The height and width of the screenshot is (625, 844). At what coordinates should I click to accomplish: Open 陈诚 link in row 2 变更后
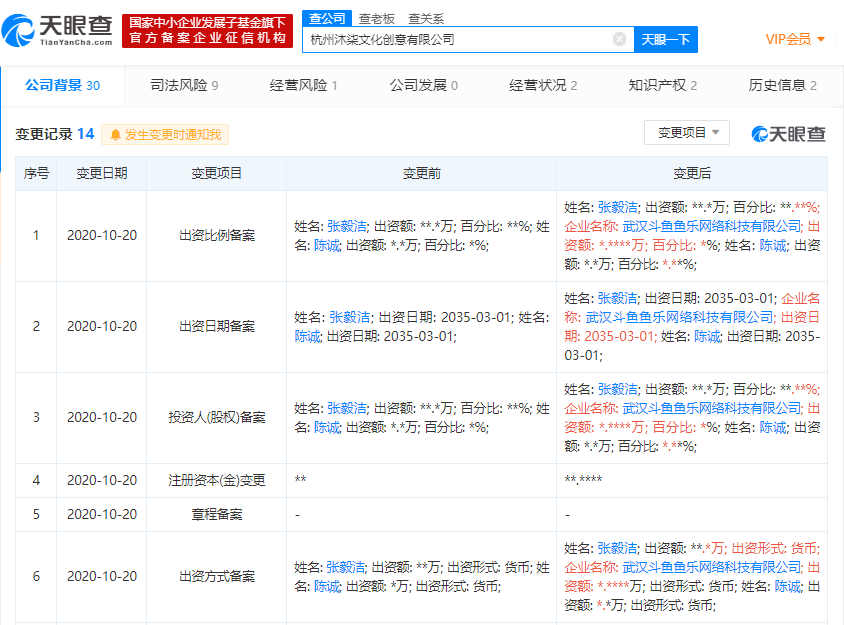(x=707, y=336)
